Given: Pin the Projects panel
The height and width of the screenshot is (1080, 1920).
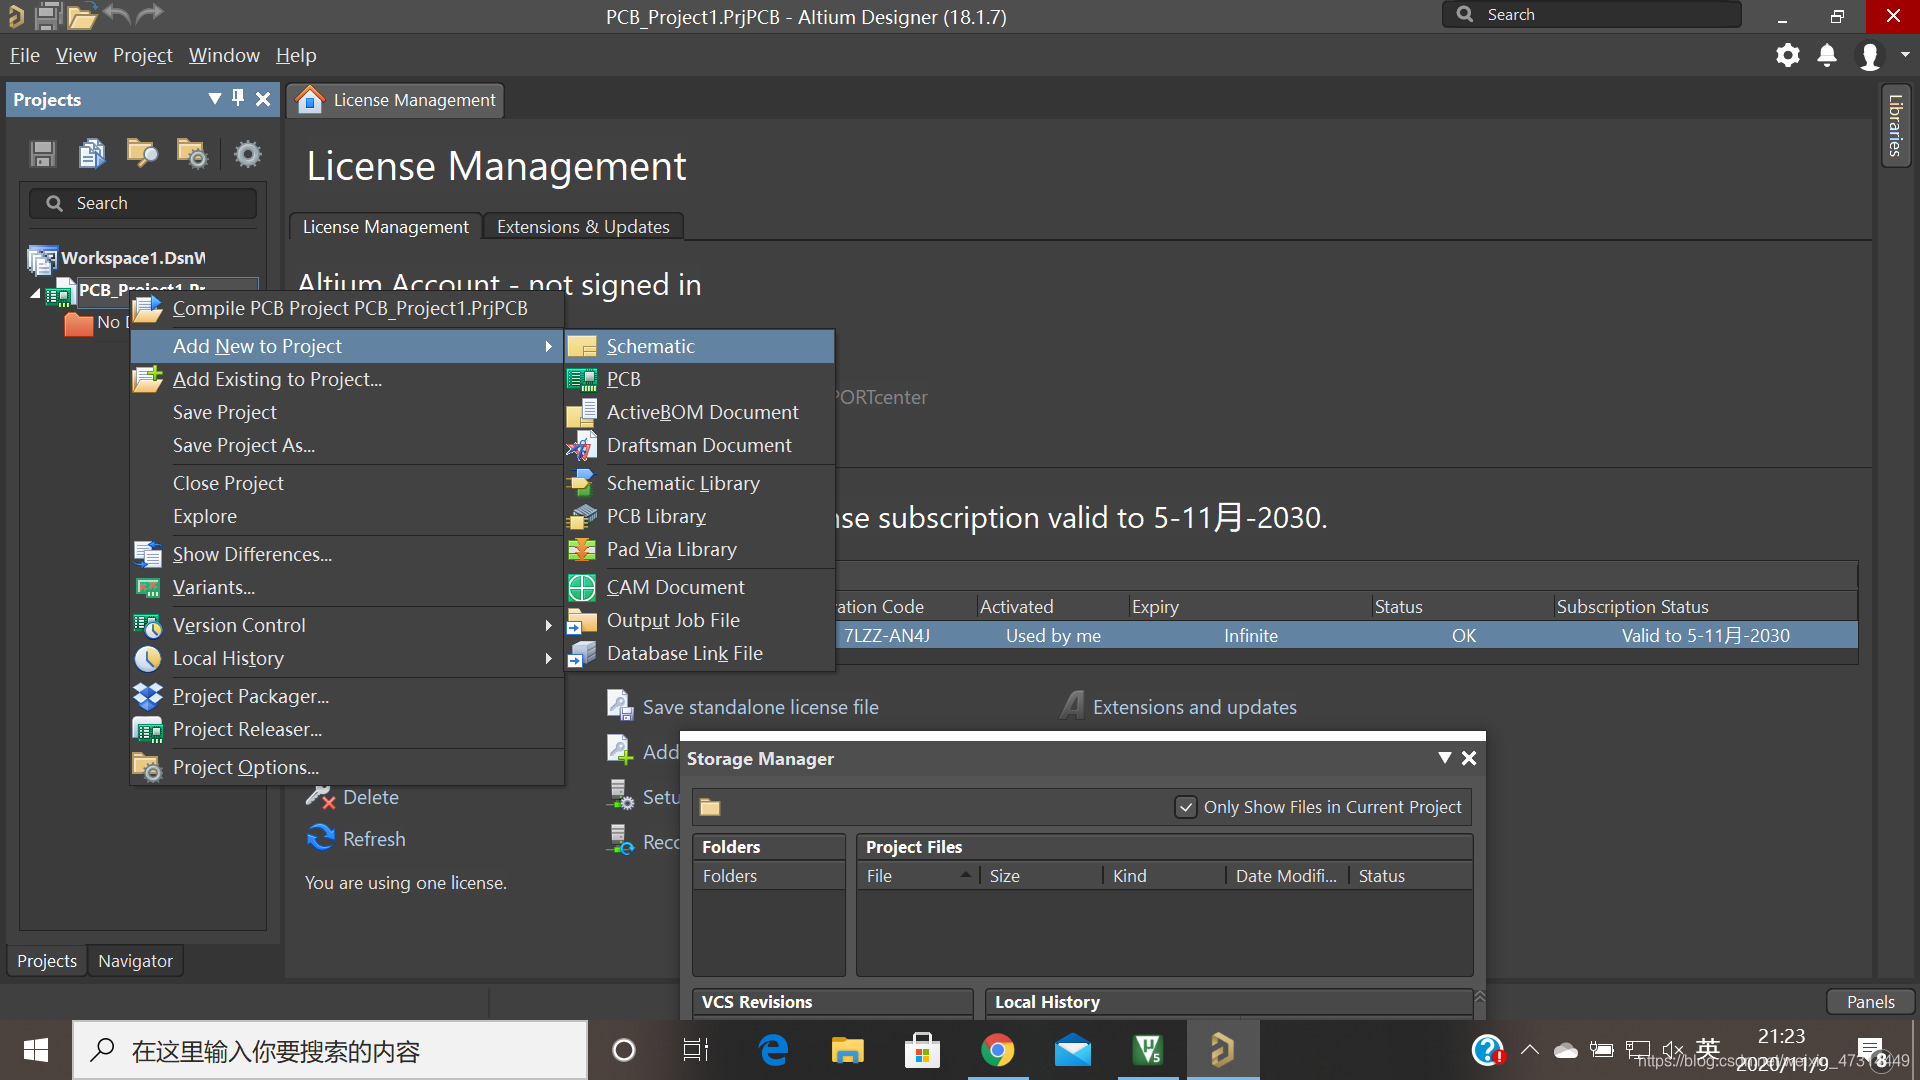Looking at the screenshot, I should [238, 98].
